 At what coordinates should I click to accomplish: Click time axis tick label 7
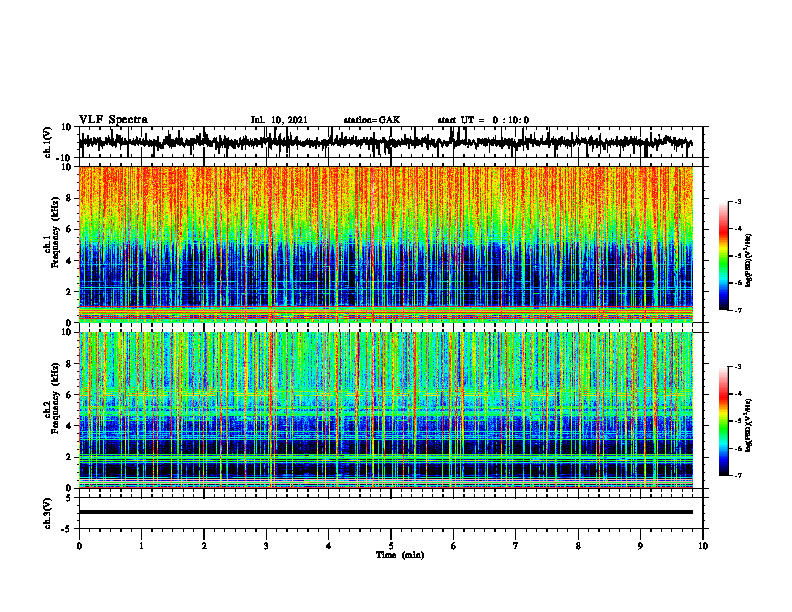coord(516,546)
